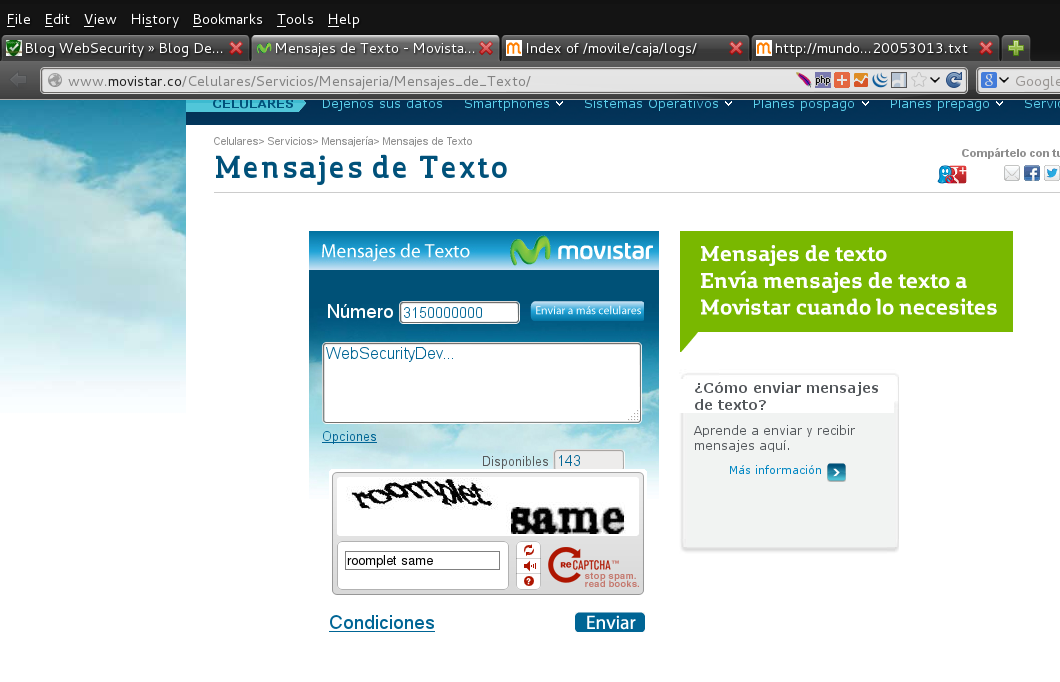Open a new tab with the green plus
This screenshot has width=1060, height=682.
(x=1015, y=48)
